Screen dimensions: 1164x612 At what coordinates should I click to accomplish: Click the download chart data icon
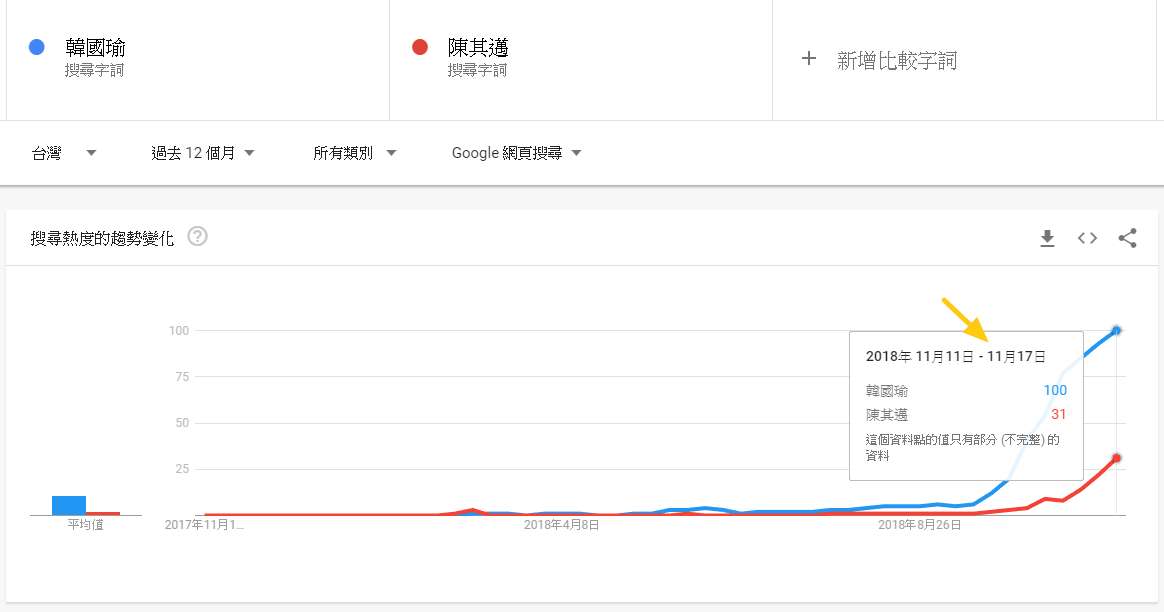pos(1047,238)
